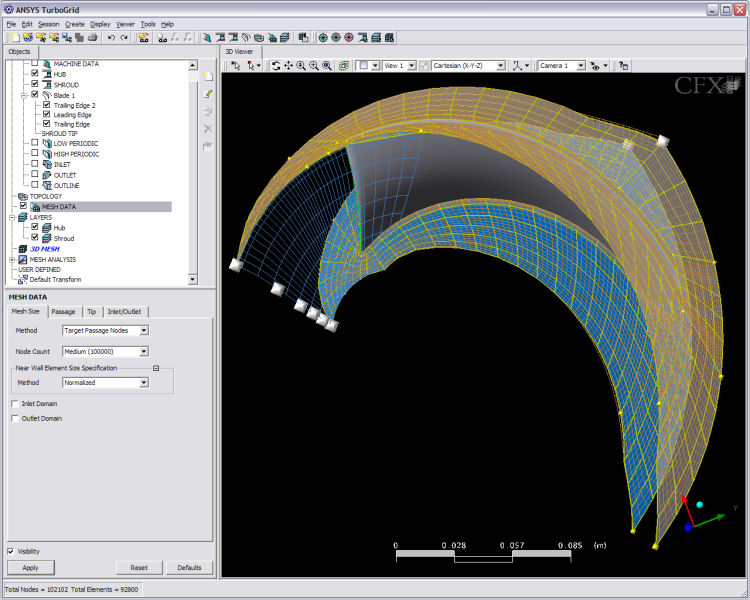Image resolution: width=750 pixels, height=600 pixels.
Task: Click the Edit pencil icon beside the tree
Action: [208, 94]
